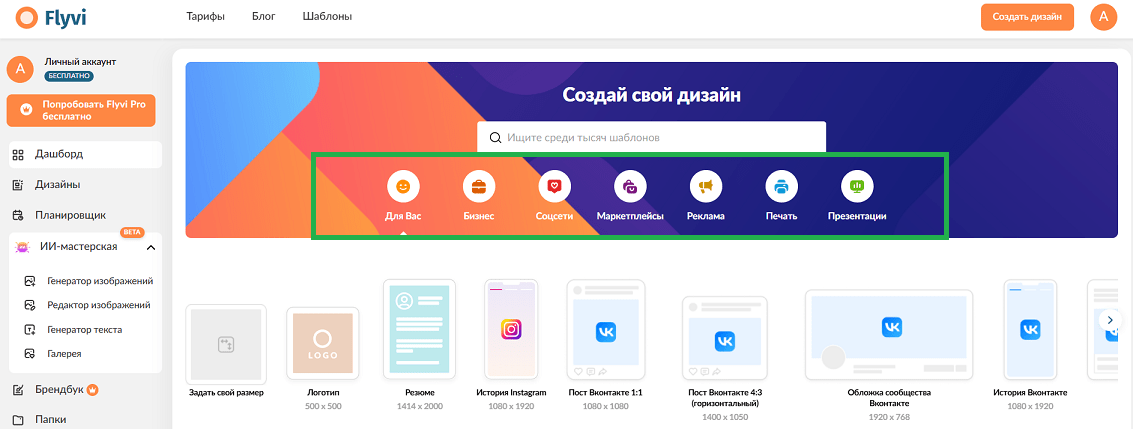Click the sidebar account avatar
Viewport: 1133px width, 429px height.
(20, 69)
